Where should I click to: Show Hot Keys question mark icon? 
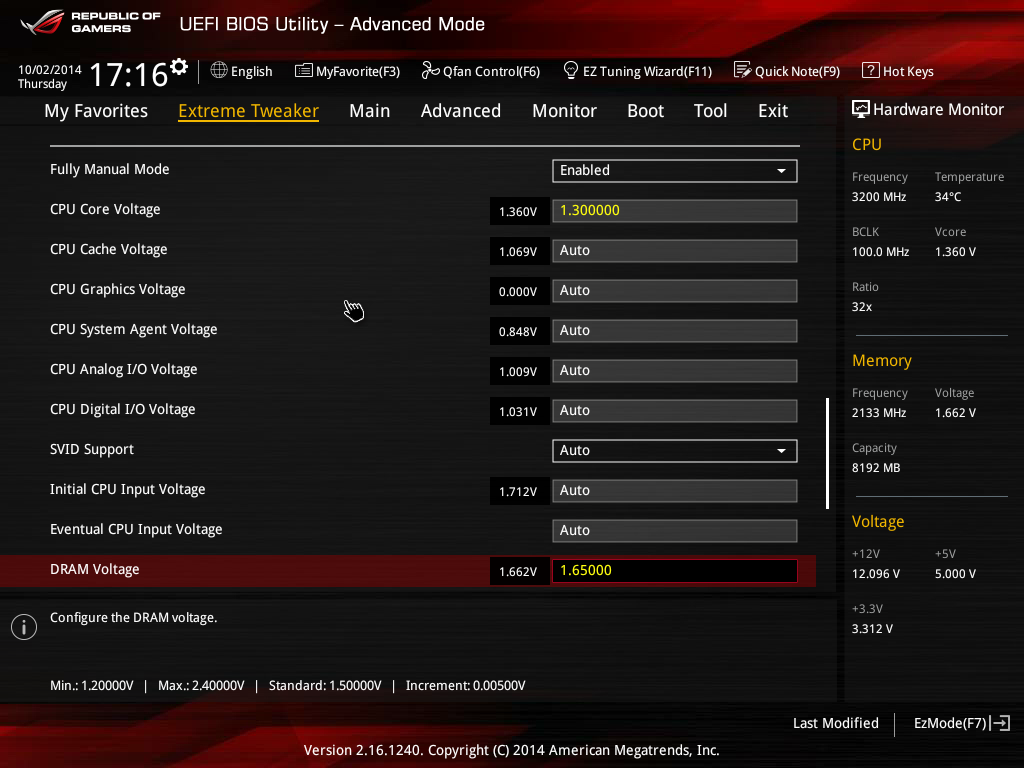pyautogui.click(x=870, y=71)
